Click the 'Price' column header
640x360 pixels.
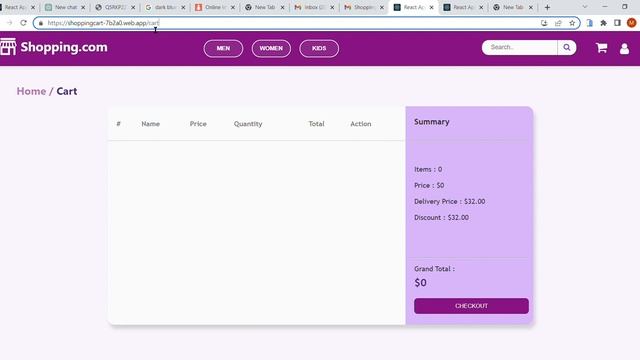point(198,124)
